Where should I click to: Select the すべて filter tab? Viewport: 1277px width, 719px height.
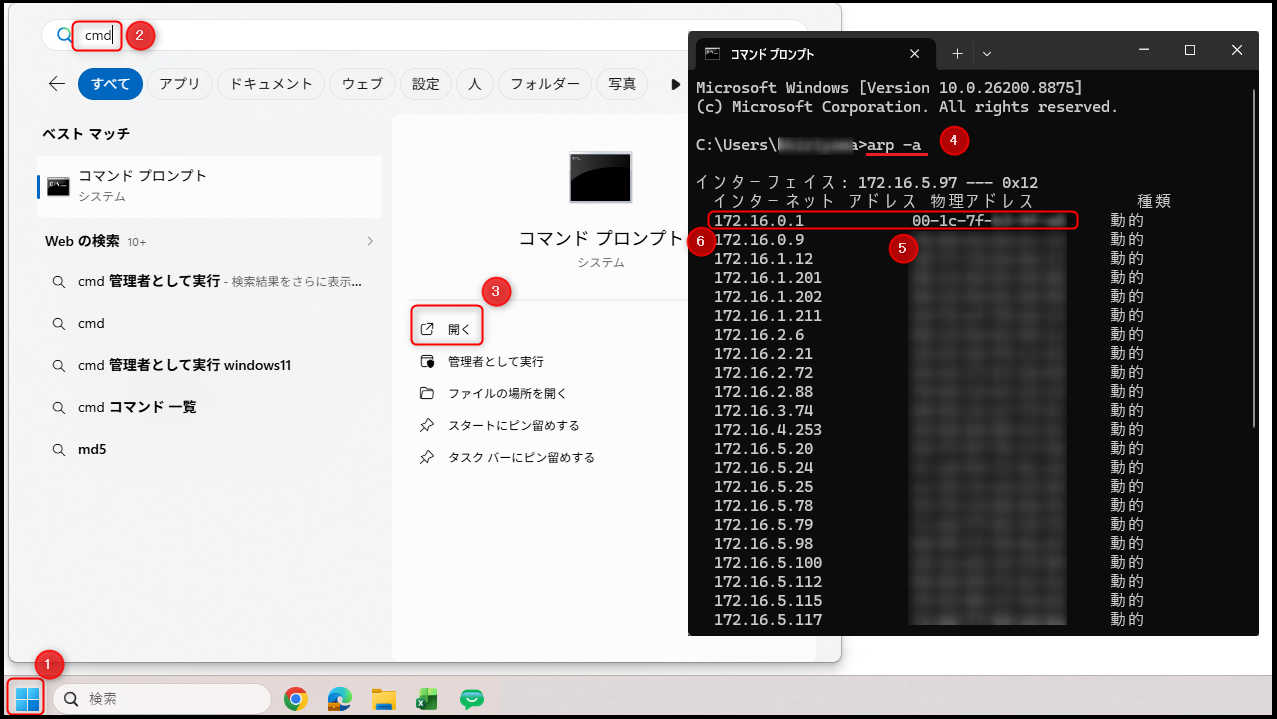pos(110,84)
